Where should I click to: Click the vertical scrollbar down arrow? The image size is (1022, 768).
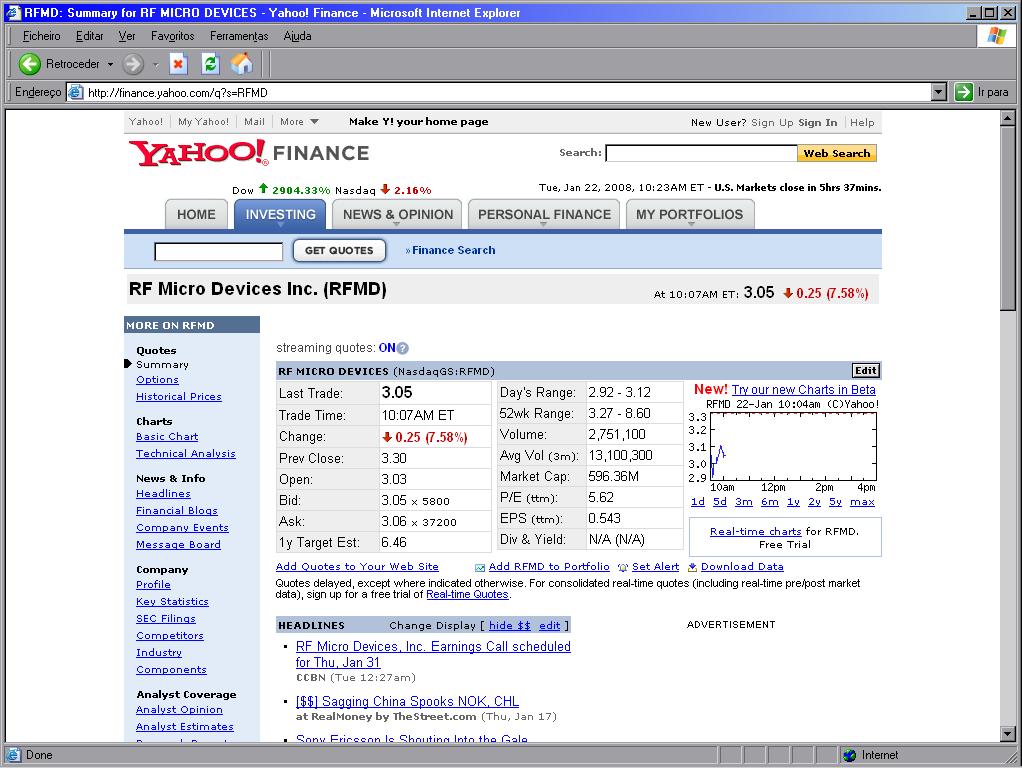point(1008,734)
